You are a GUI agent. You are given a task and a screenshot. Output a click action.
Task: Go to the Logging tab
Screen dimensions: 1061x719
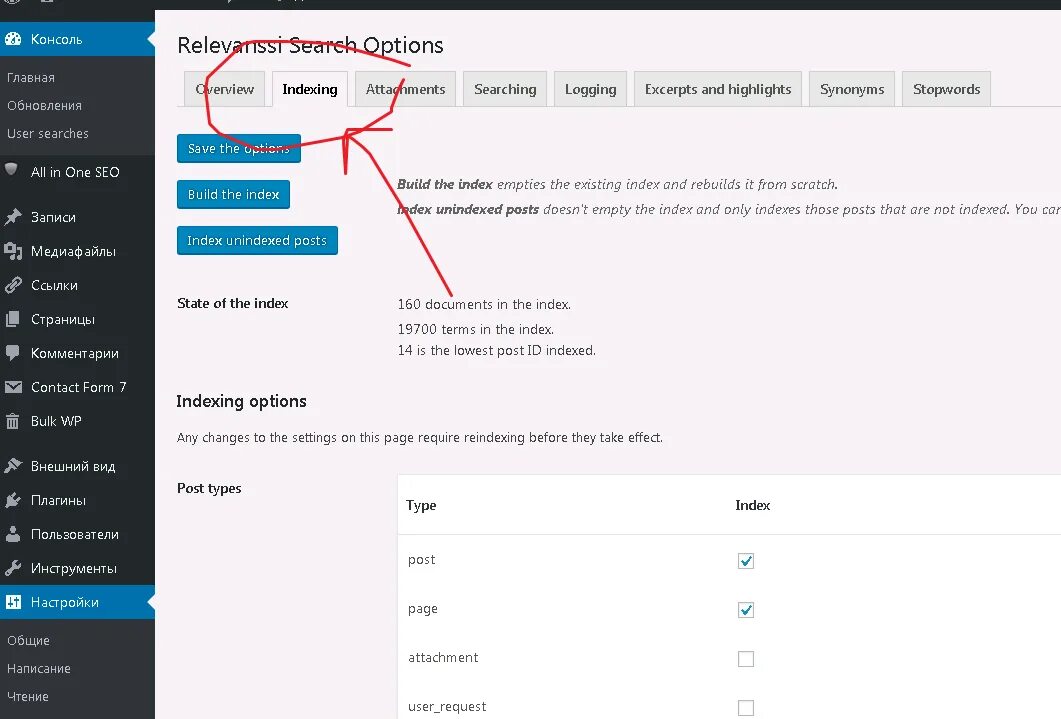click(591, 89)
